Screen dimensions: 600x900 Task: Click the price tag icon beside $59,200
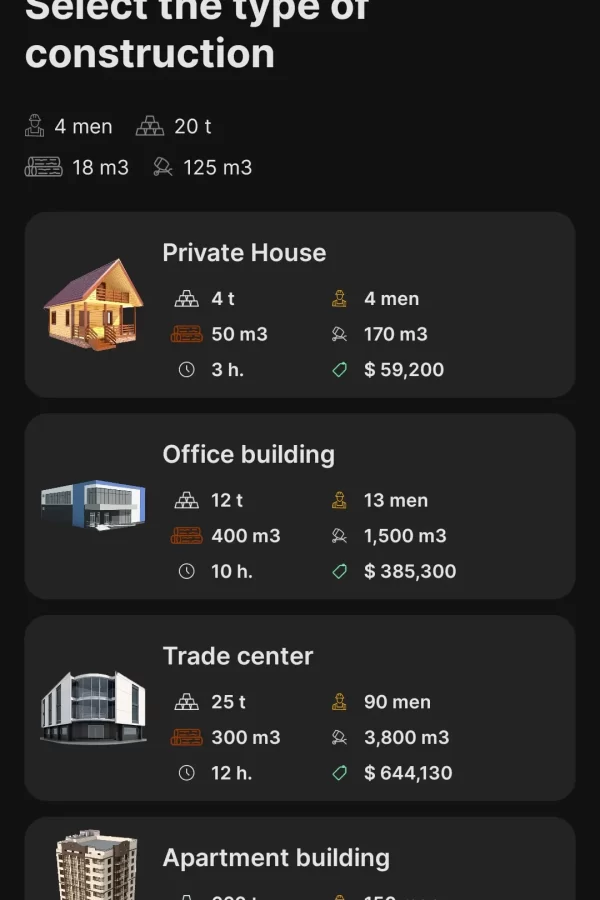pos(340,369)
